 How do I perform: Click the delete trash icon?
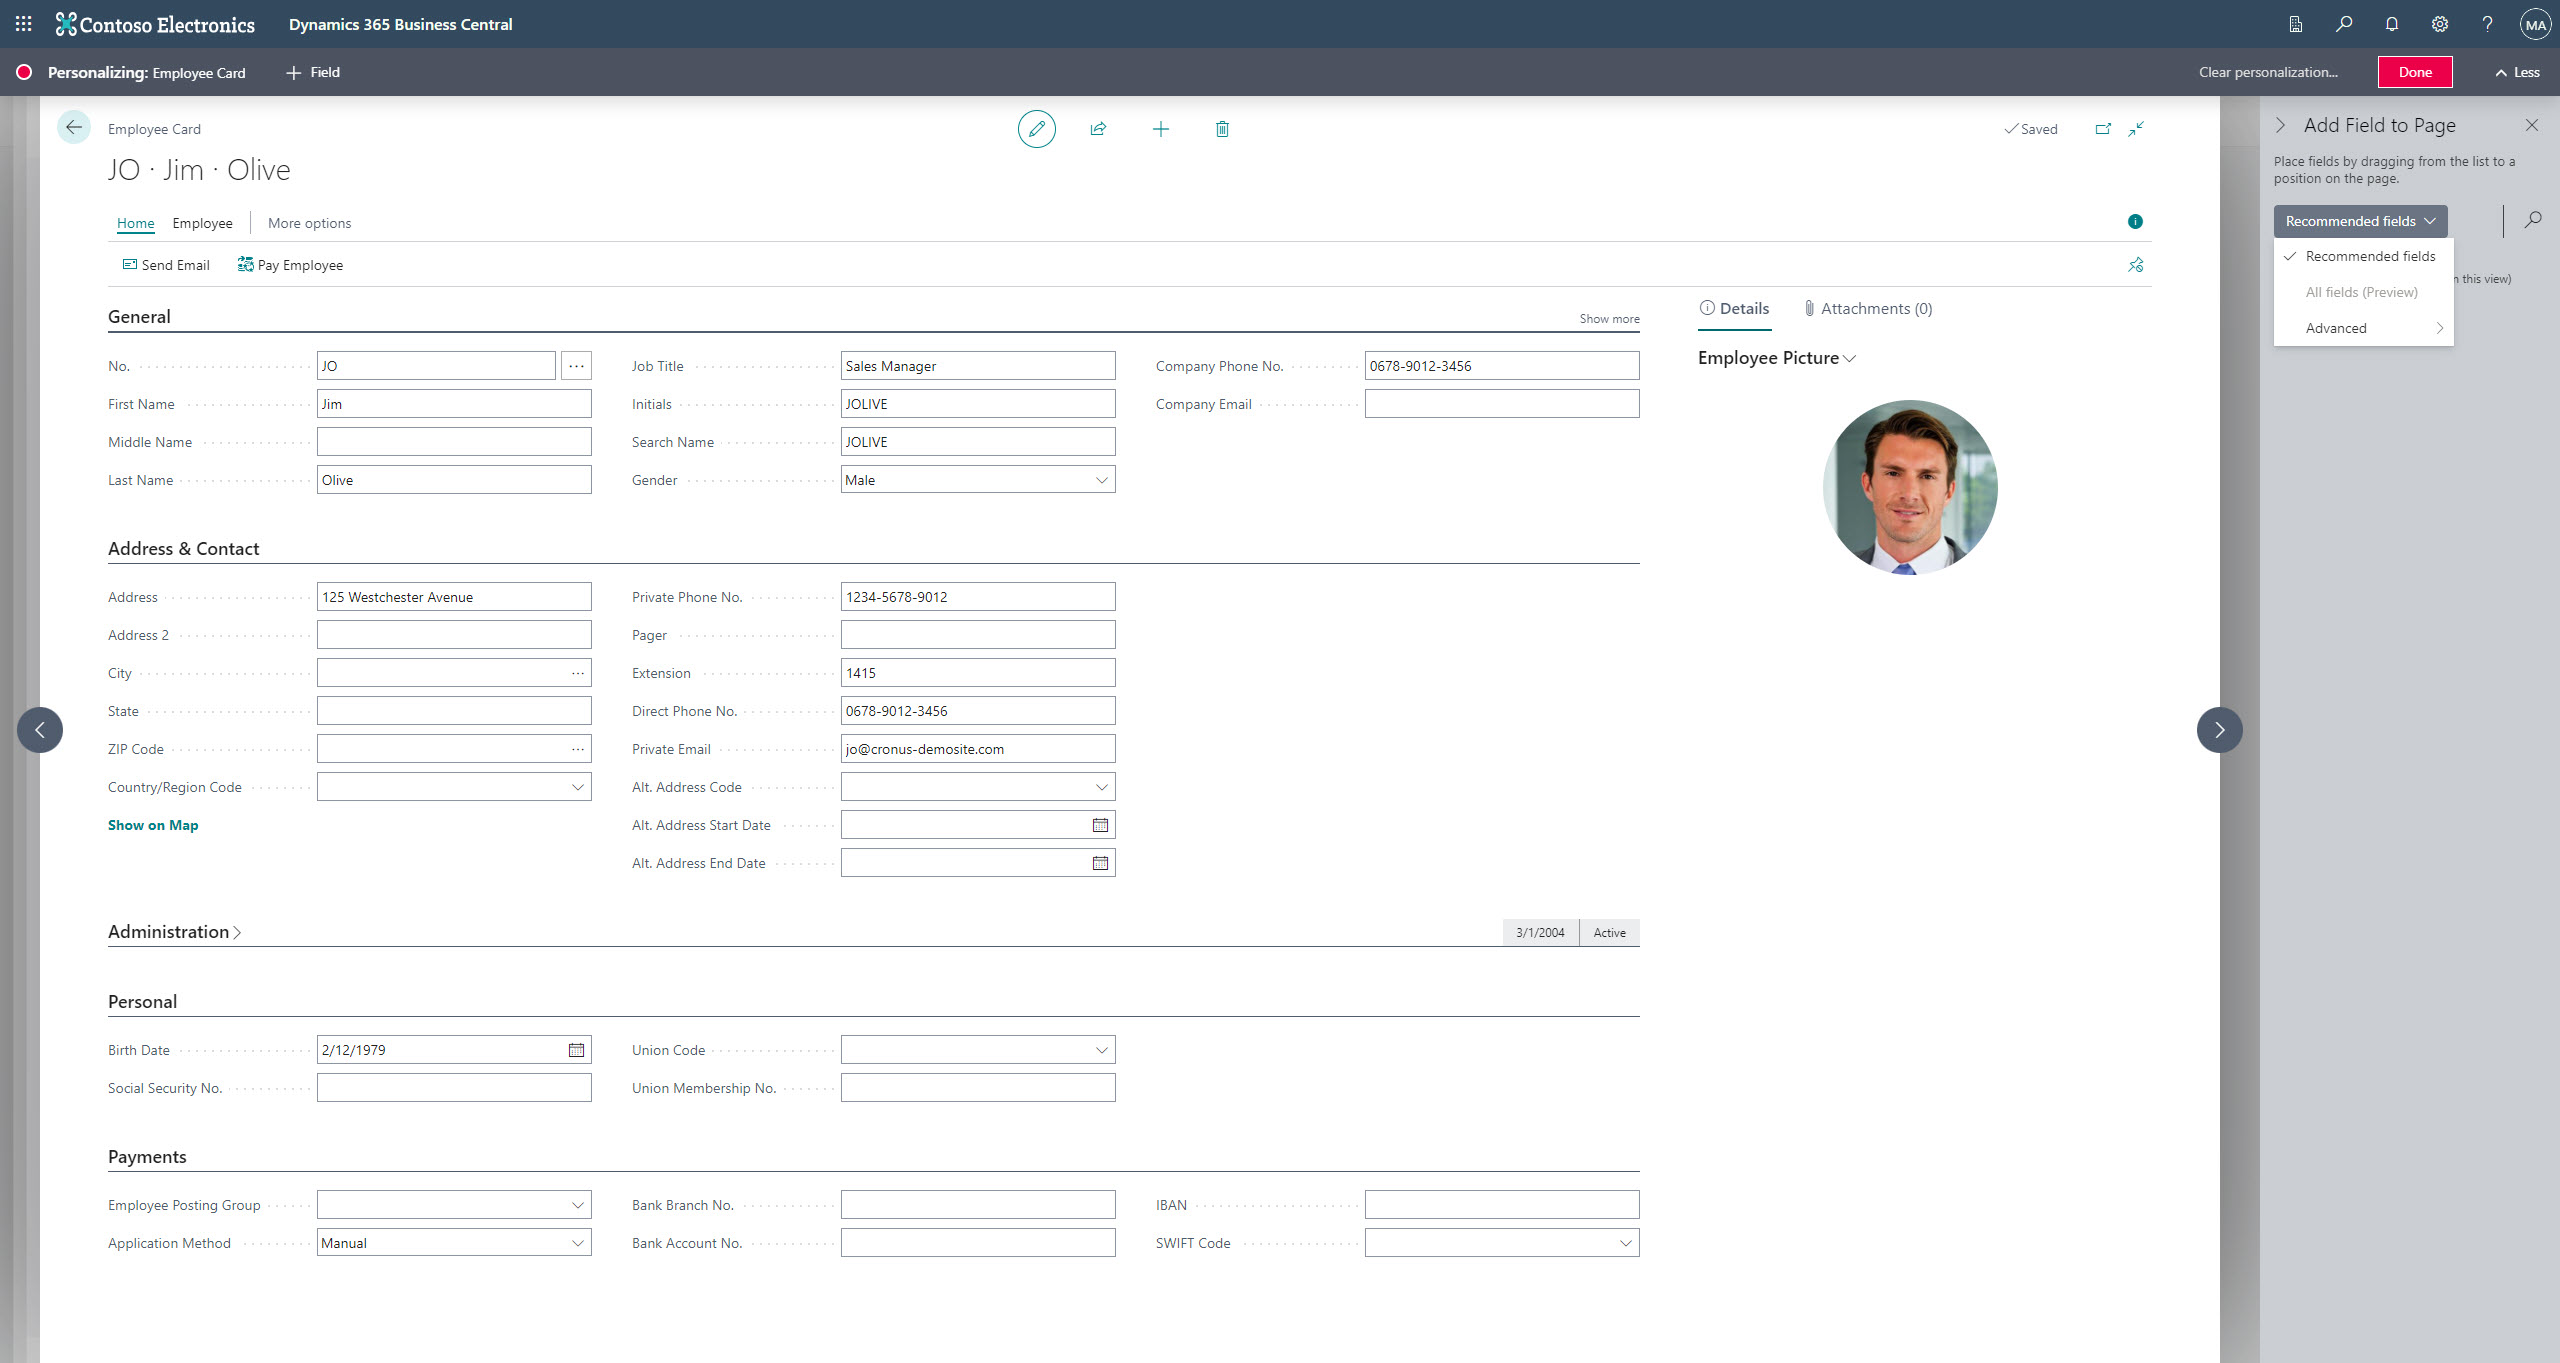click(1222, 129)
